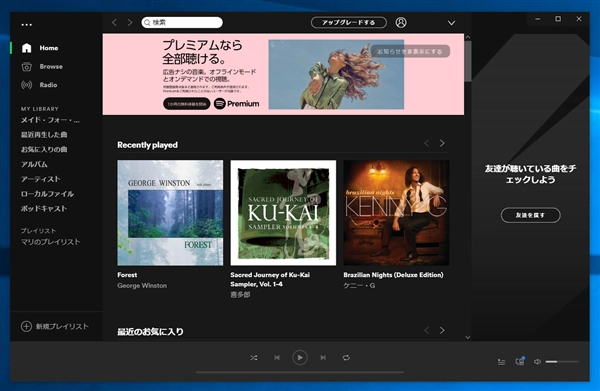Click the scrollbar up arrow
The image size is (600, 391).
point(468,37)
